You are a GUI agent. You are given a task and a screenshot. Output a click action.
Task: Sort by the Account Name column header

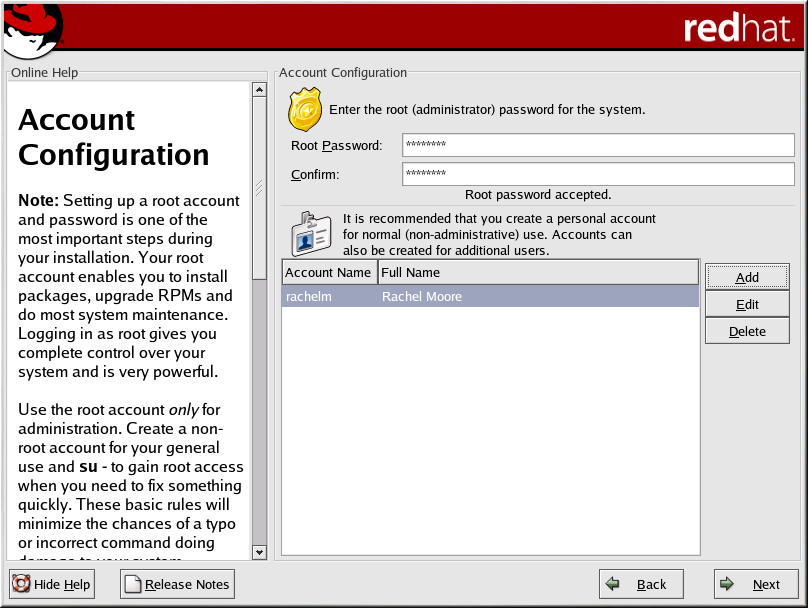tap(328, 272)
